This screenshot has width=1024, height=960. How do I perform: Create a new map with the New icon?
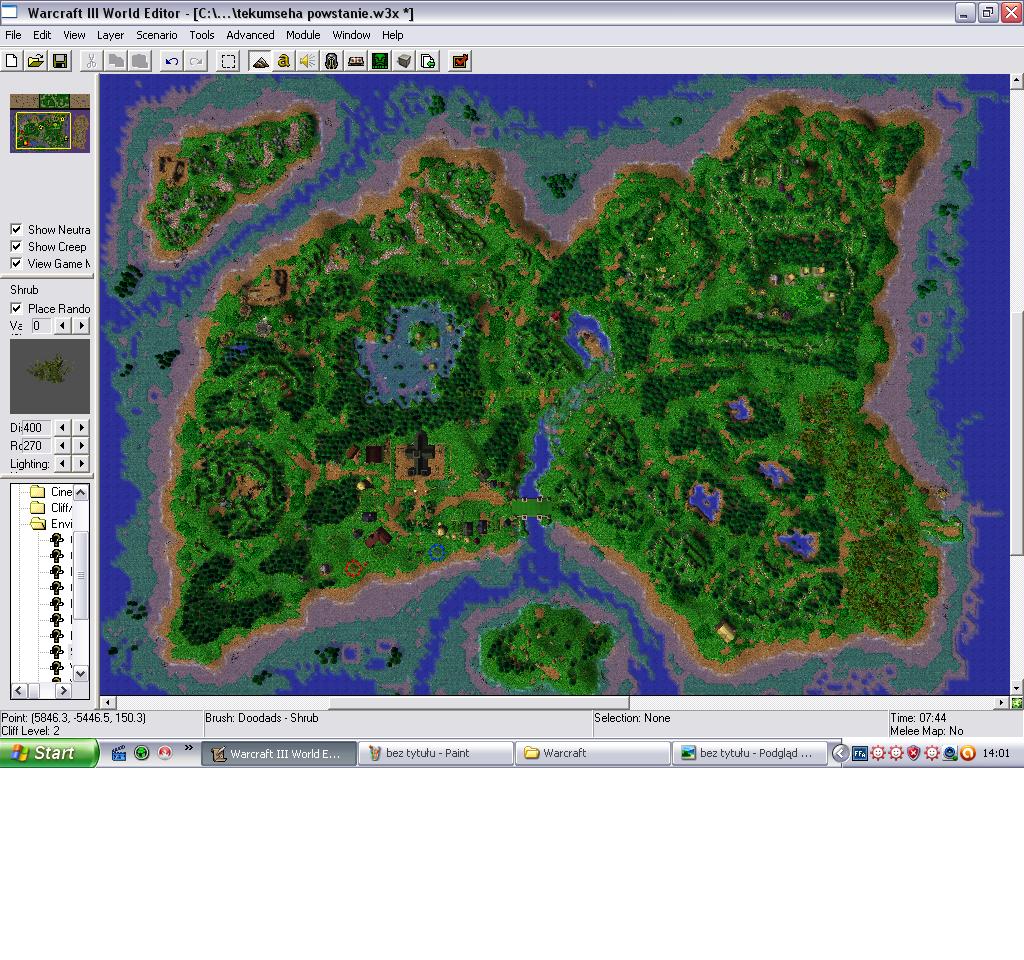(x=12, y=61)
